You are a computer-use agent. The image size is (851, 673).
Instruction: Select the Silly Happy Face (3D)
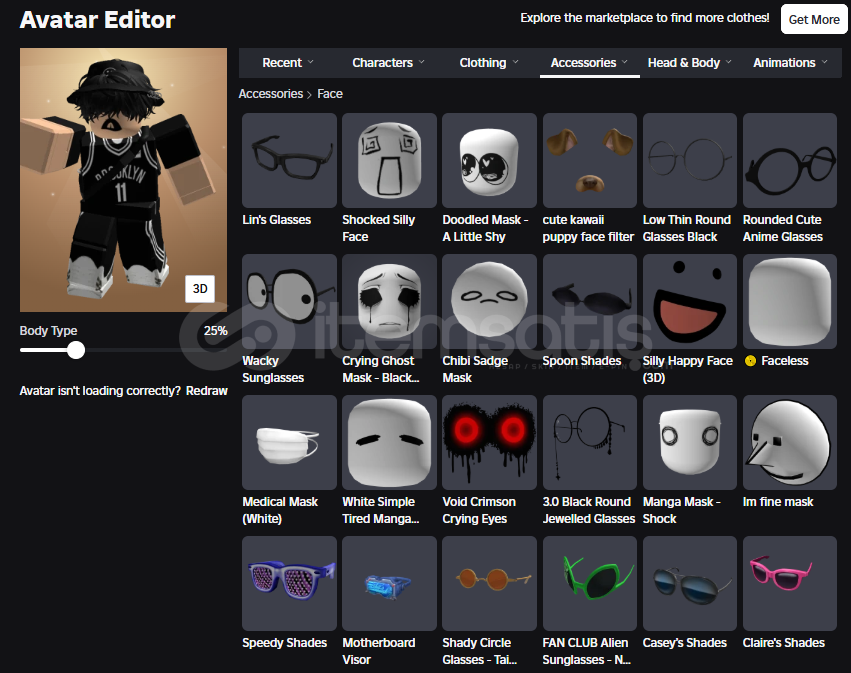click(689, 301)
